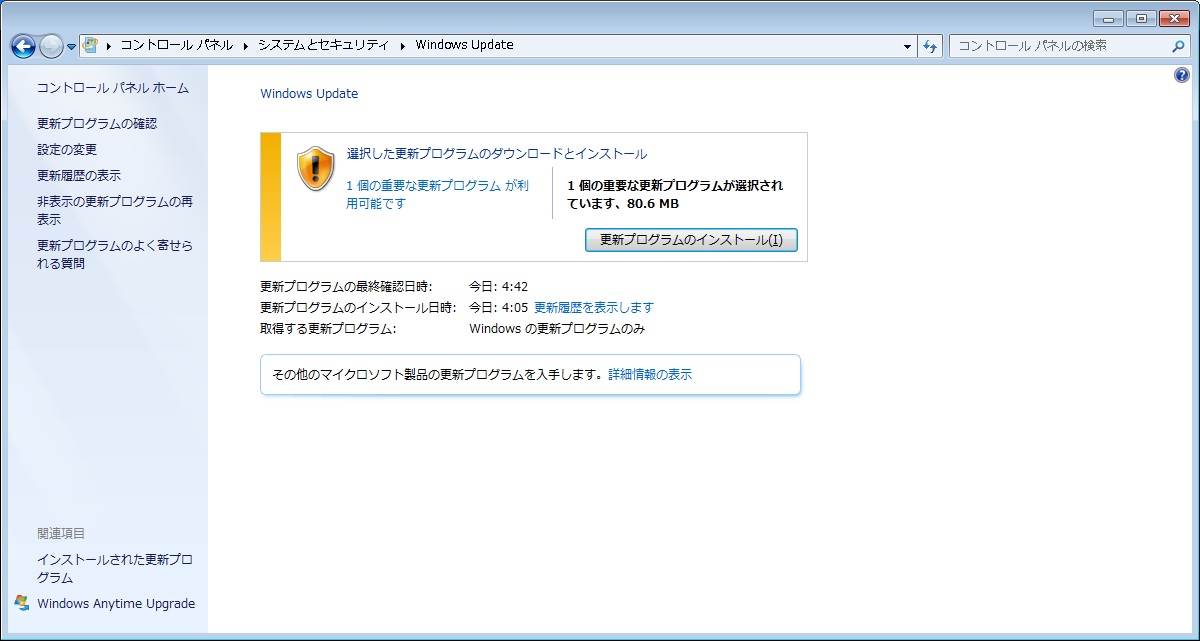Open the recent pages chevron next to back button
The height and width of the screenshot is (641, 1200).
click(70, 46)
